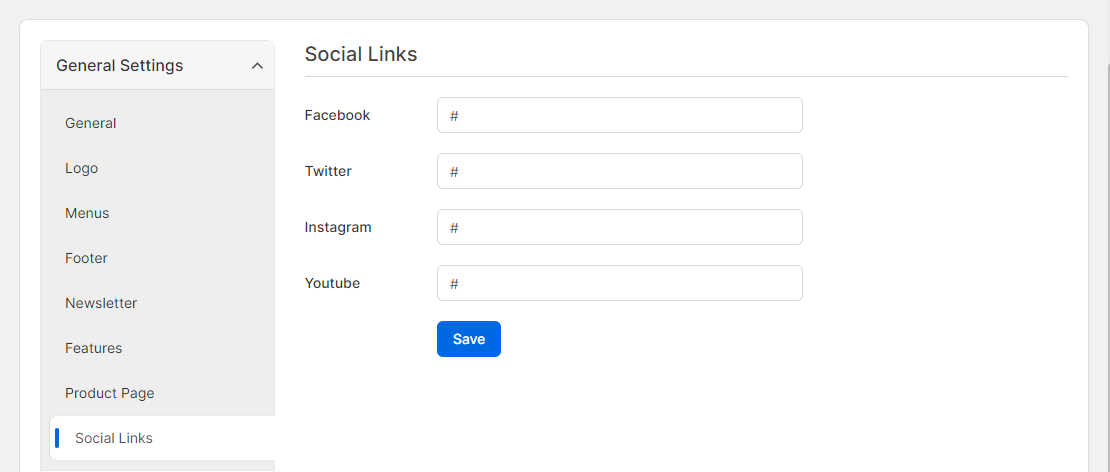Go to the Logo settings section
Screen dimensions: 1110x472
click(81, 168)
